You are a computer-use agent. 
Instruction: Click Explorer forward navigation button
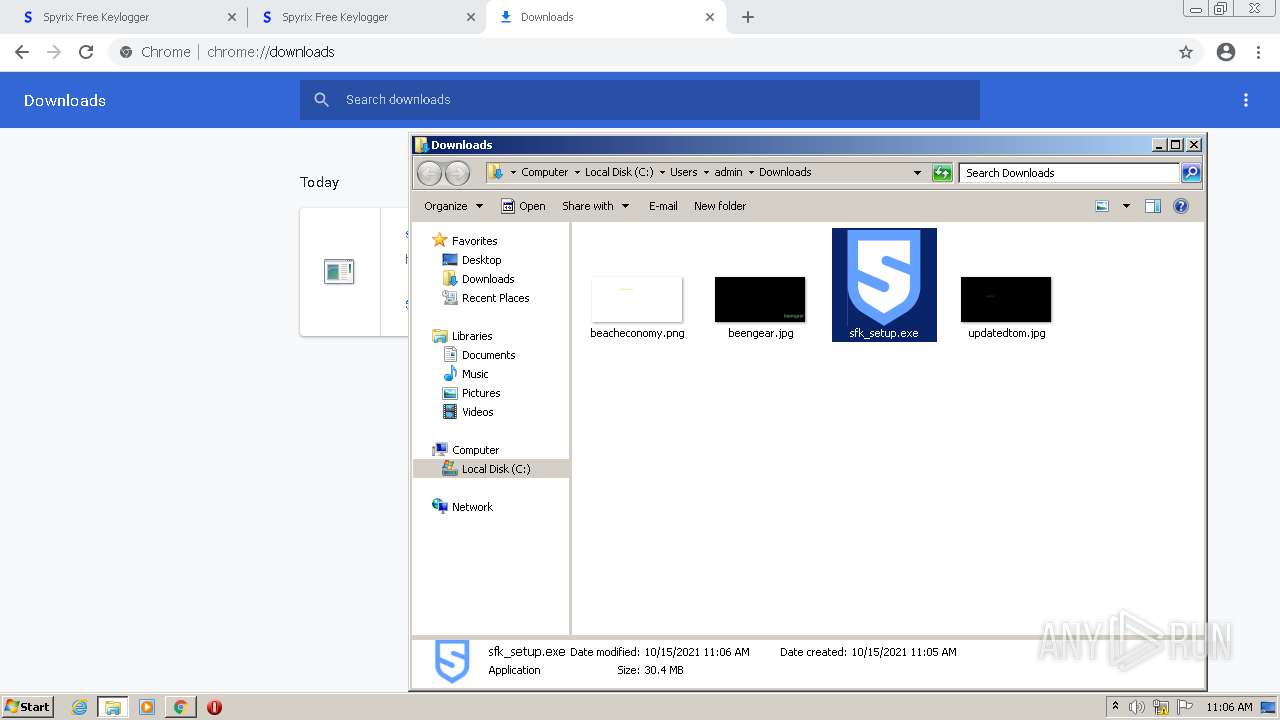coord(457,173)
